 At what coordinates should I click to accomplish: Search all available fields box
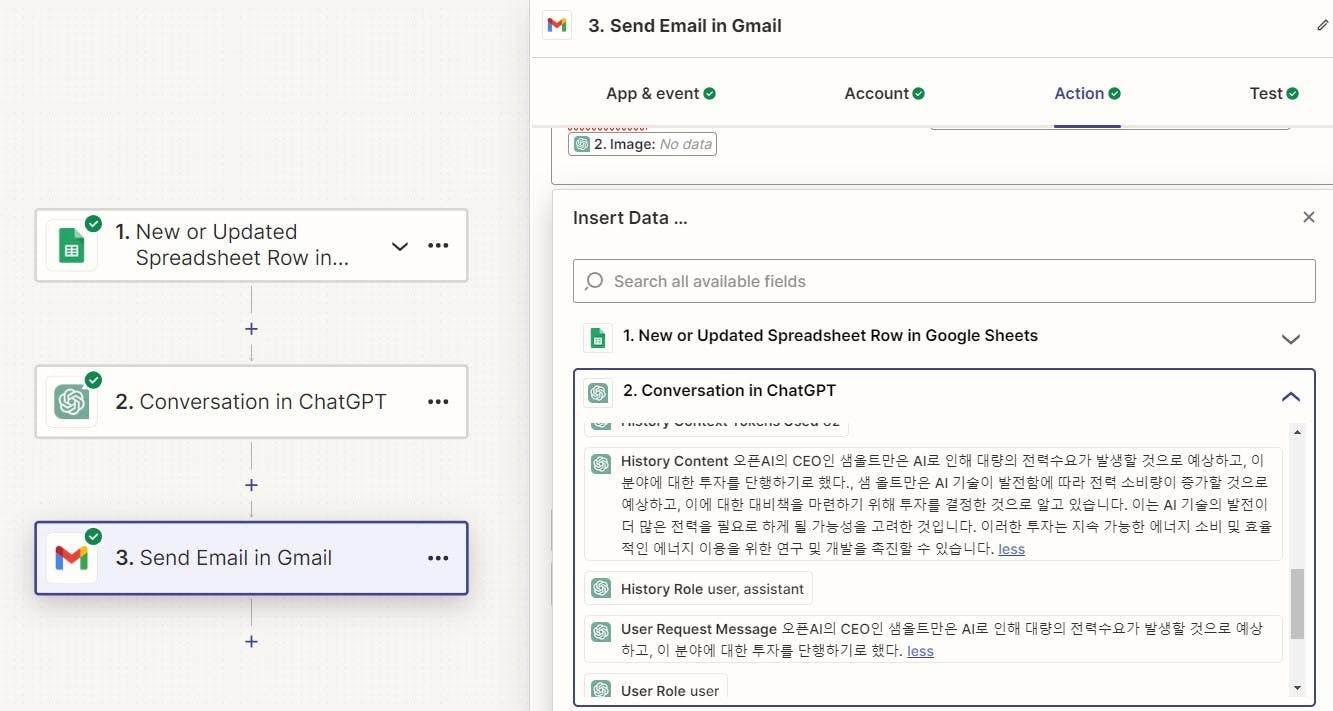tap(944, 281)
